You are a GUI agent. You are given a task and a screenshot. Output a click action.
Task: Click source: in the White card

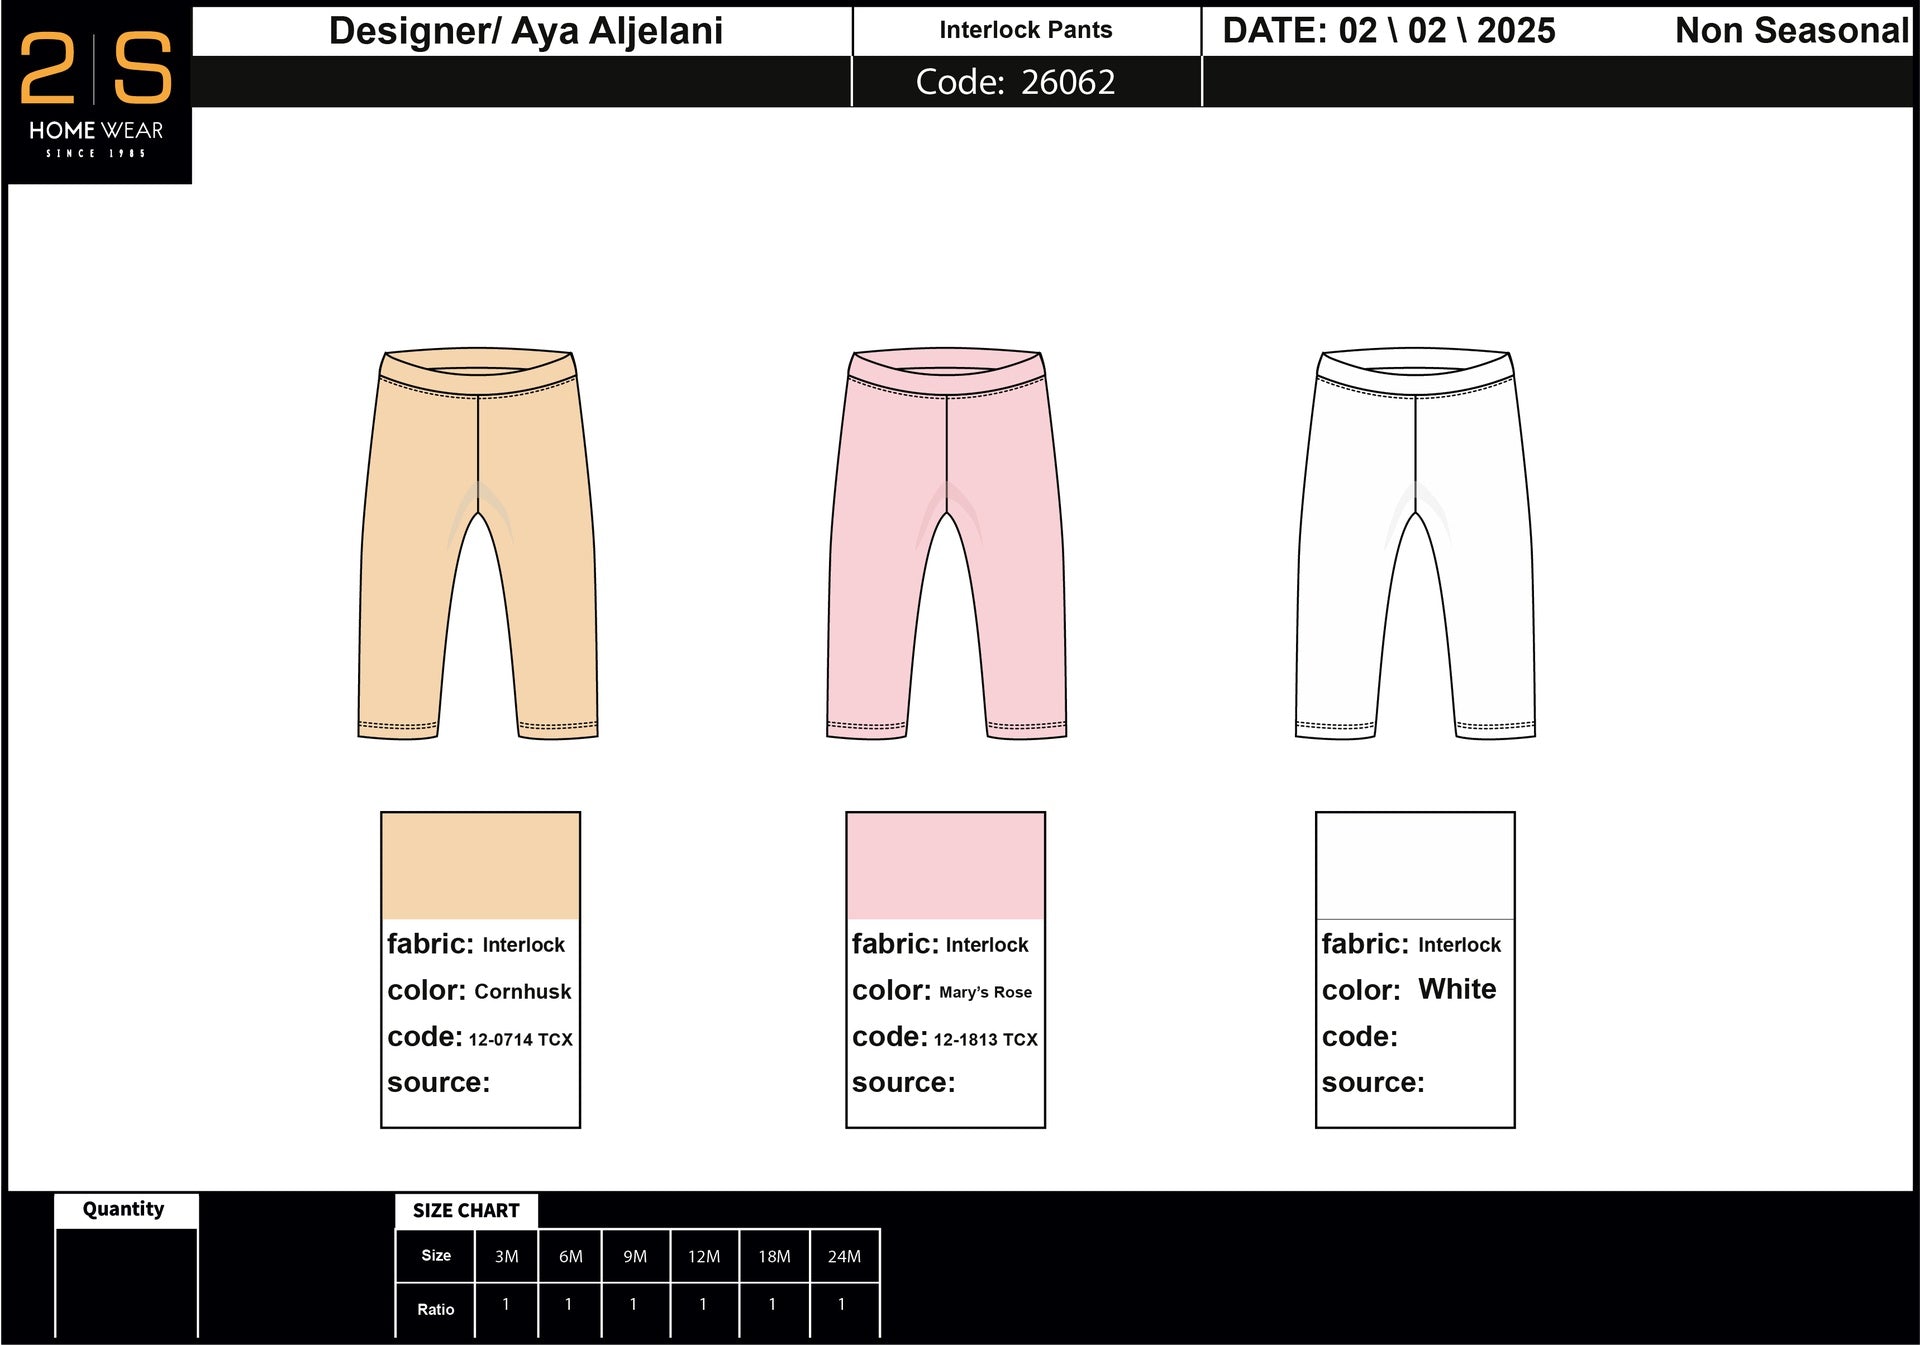(1372, 1083)
